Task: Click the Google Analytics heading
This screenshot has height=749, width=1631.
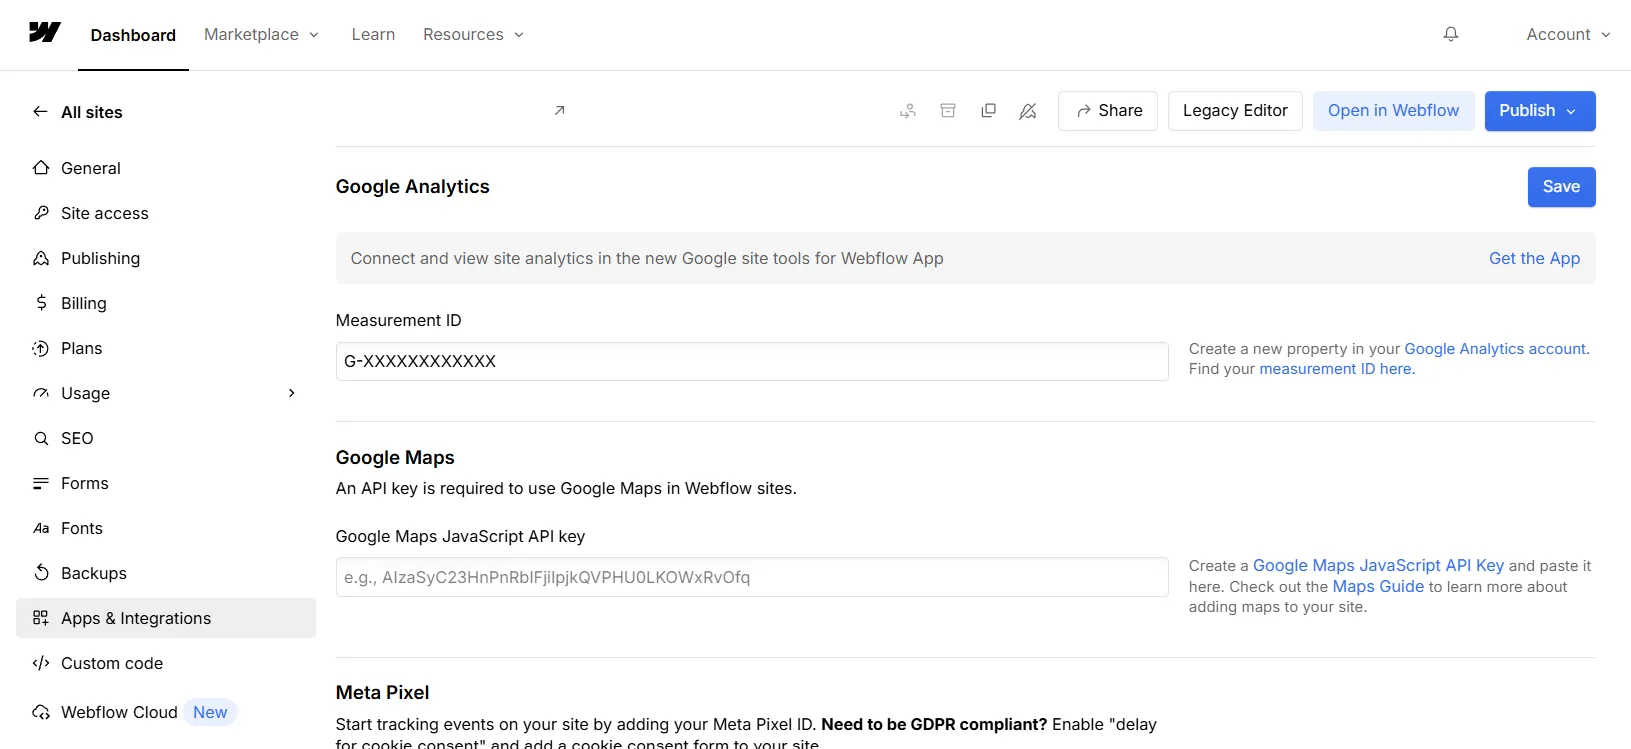Action: pyautogui.click(x=413, y=187)
